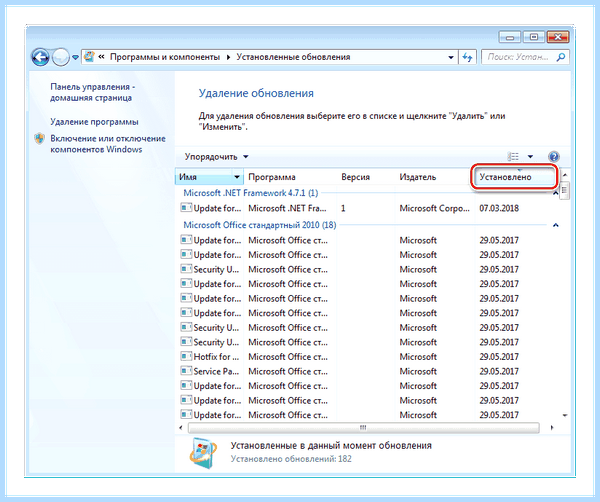
Task: Click the icon of the Service Pack update
Action: pyautogui.click(x=186, y=371)
